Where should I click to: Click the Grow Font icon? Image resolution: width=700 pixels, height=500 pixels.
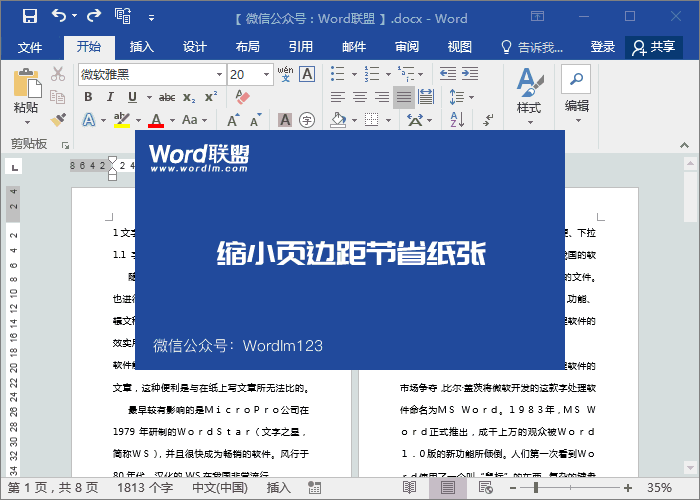point(233,120)
